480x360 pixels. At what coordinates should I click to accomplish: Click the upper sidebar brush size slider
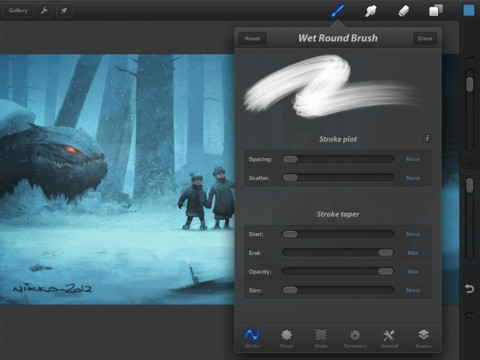(470, 110)
